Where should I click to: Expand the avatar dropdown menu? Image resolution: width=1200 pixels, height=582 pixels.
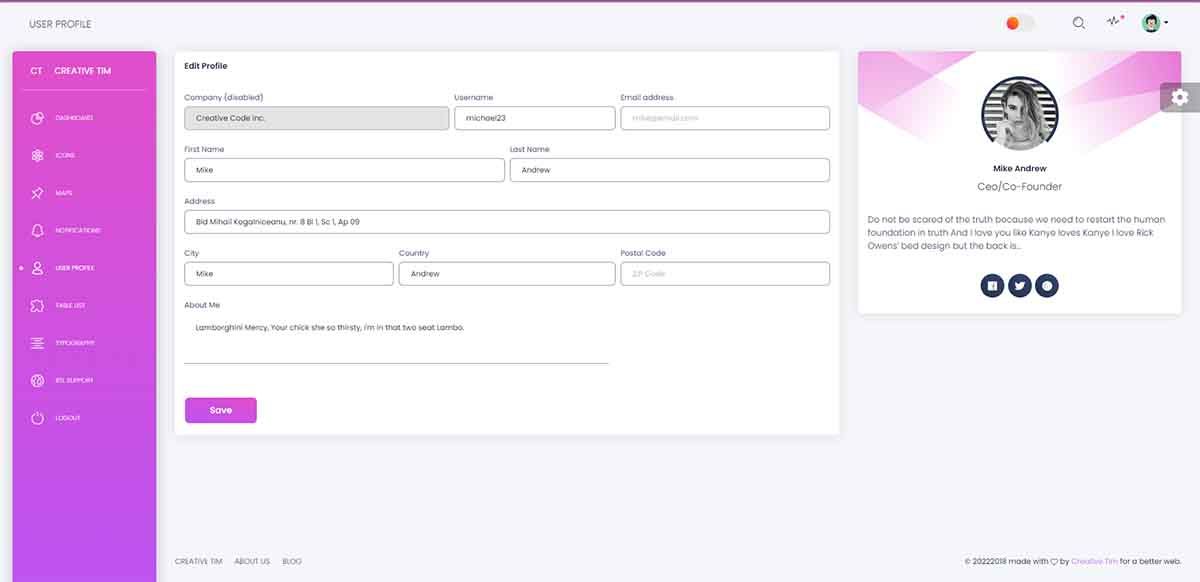(x=1152, y=21)
